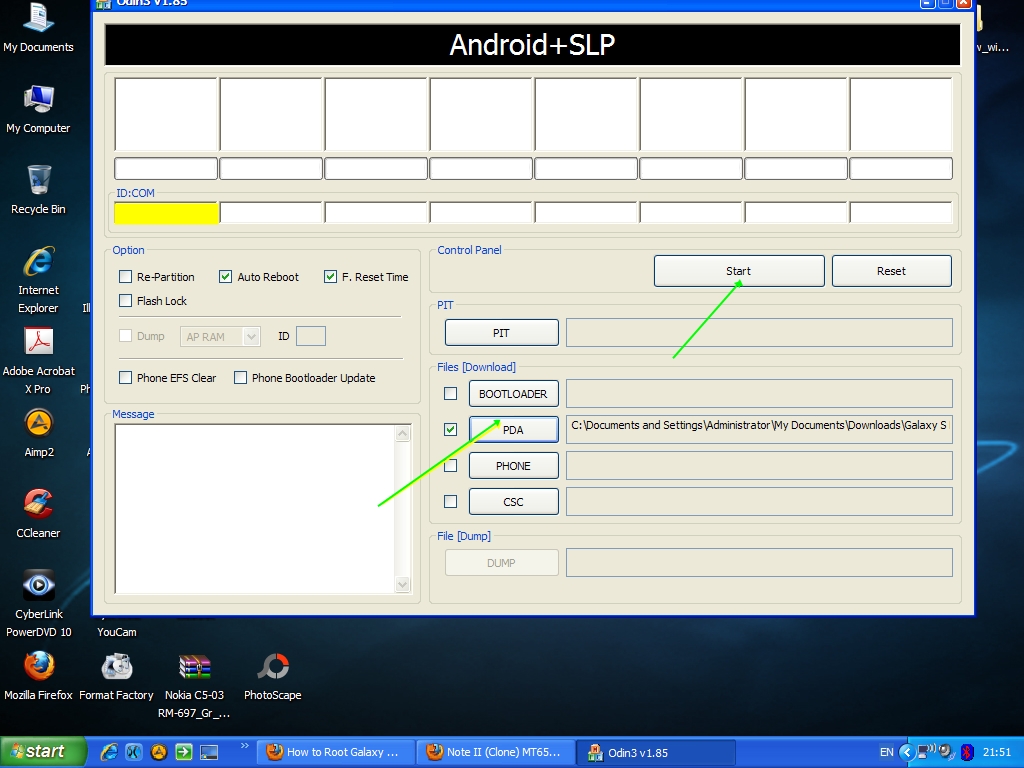Tick the PHONE file checkbox

(x=451, y=466)
